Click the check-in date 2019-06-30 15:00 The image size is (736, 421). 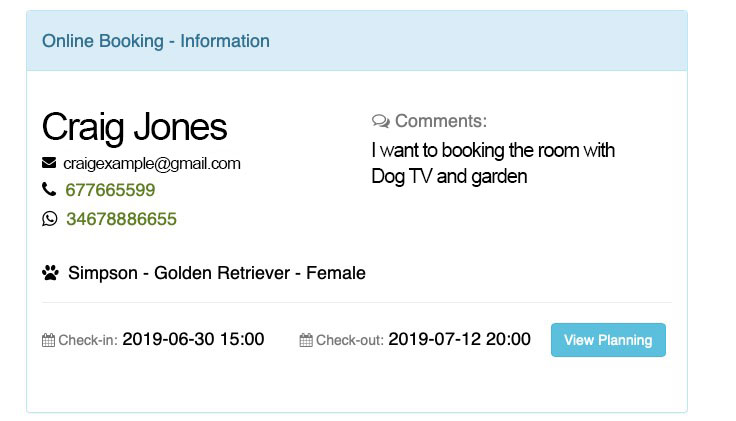tap(193, 339)
